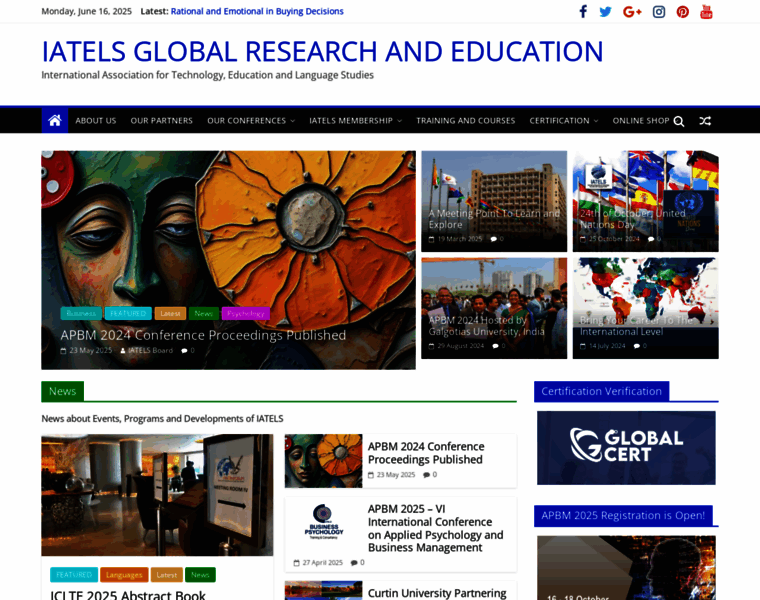Open the Google Plus social icon
Image resolution: width=760 pixels, height=600 pixels.
[632, 12]
